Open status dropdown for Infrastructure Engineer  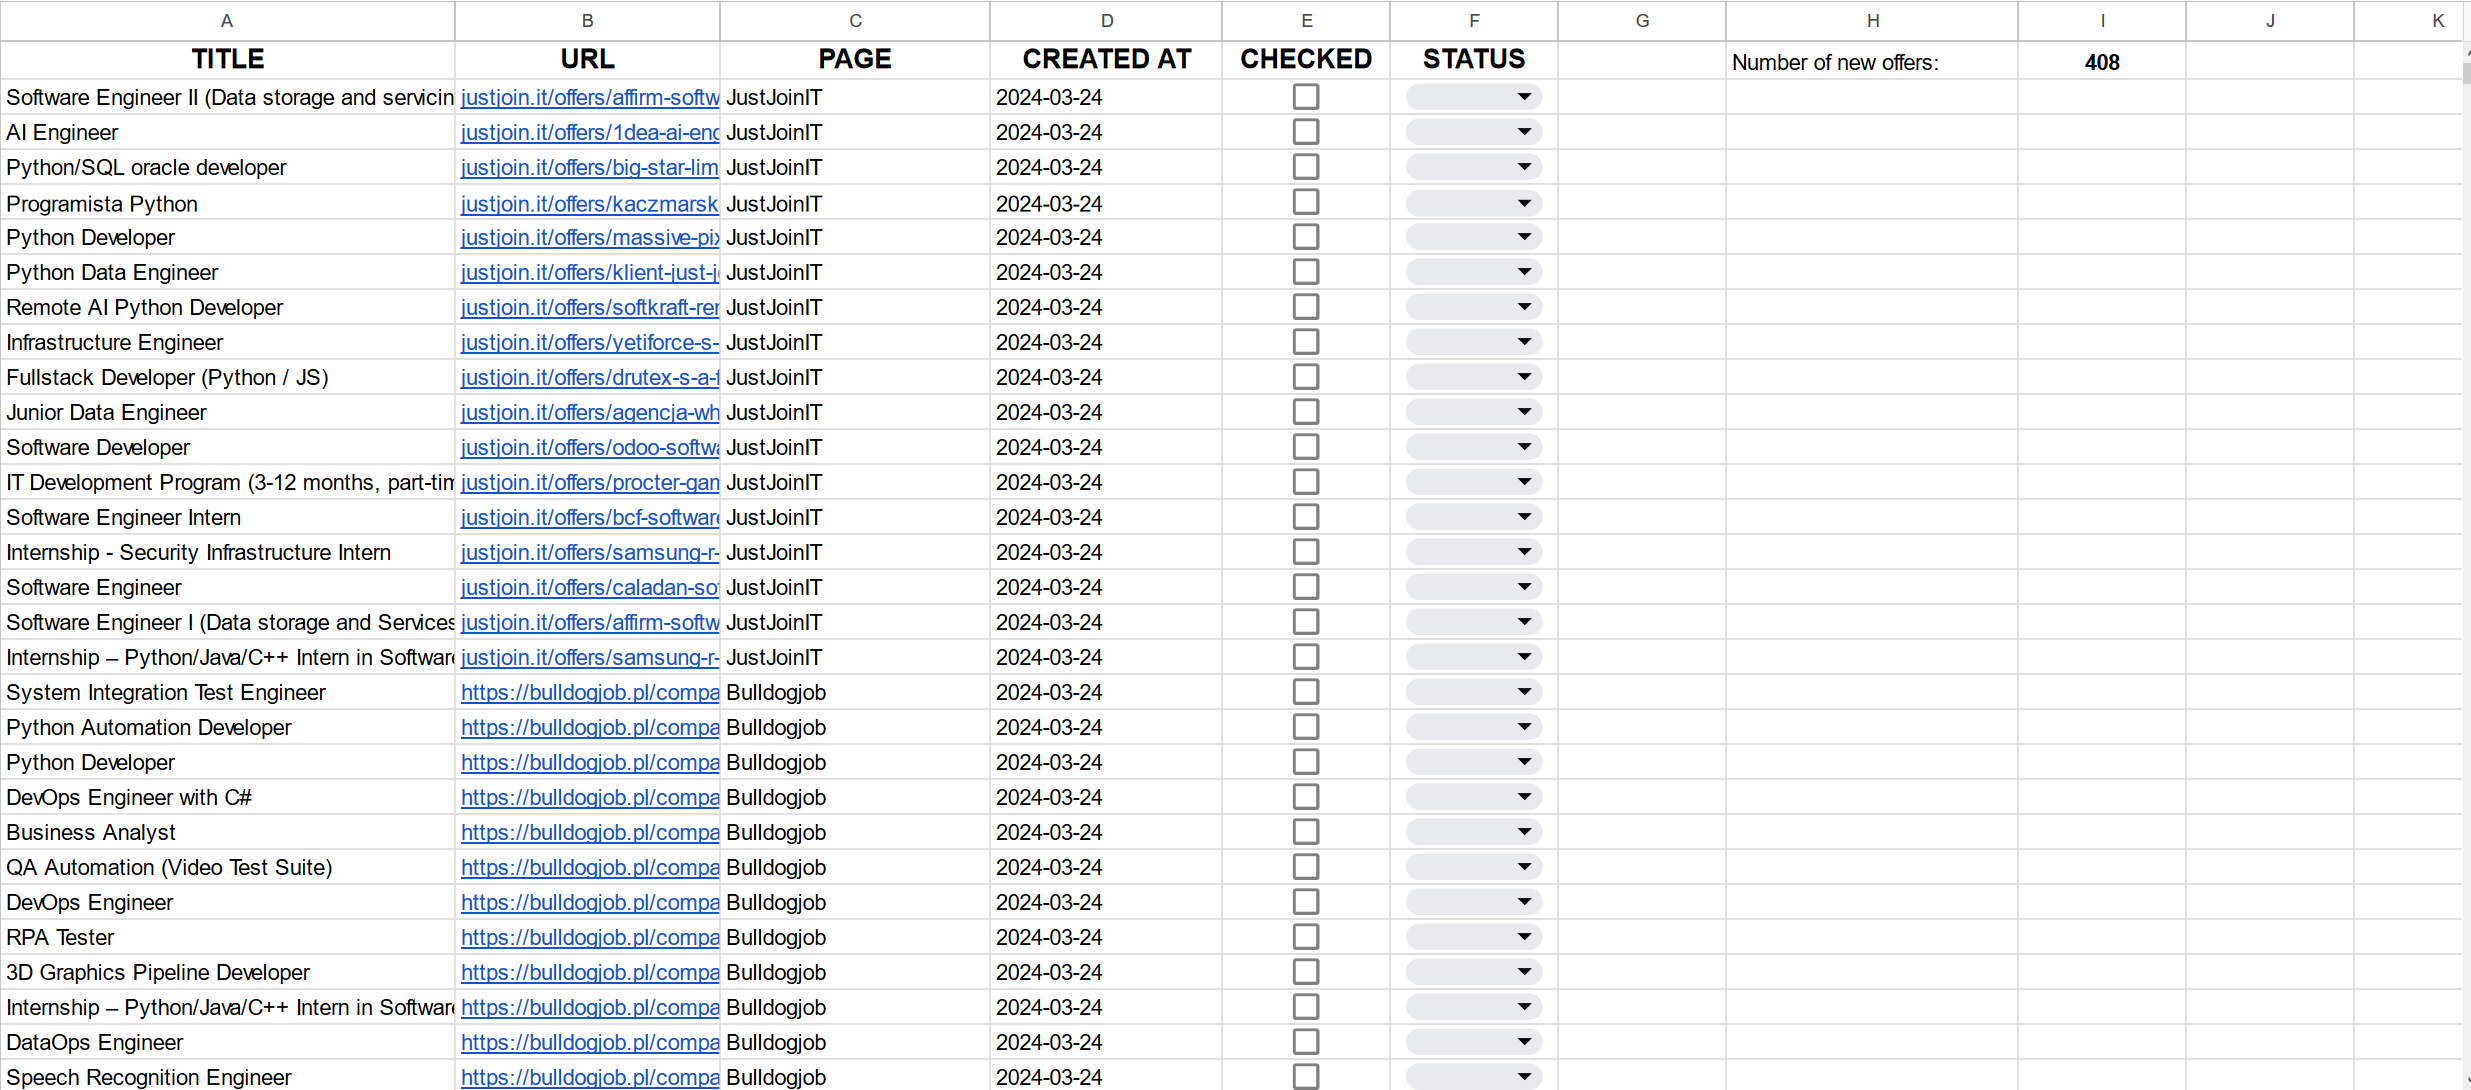pos(1523,342)
